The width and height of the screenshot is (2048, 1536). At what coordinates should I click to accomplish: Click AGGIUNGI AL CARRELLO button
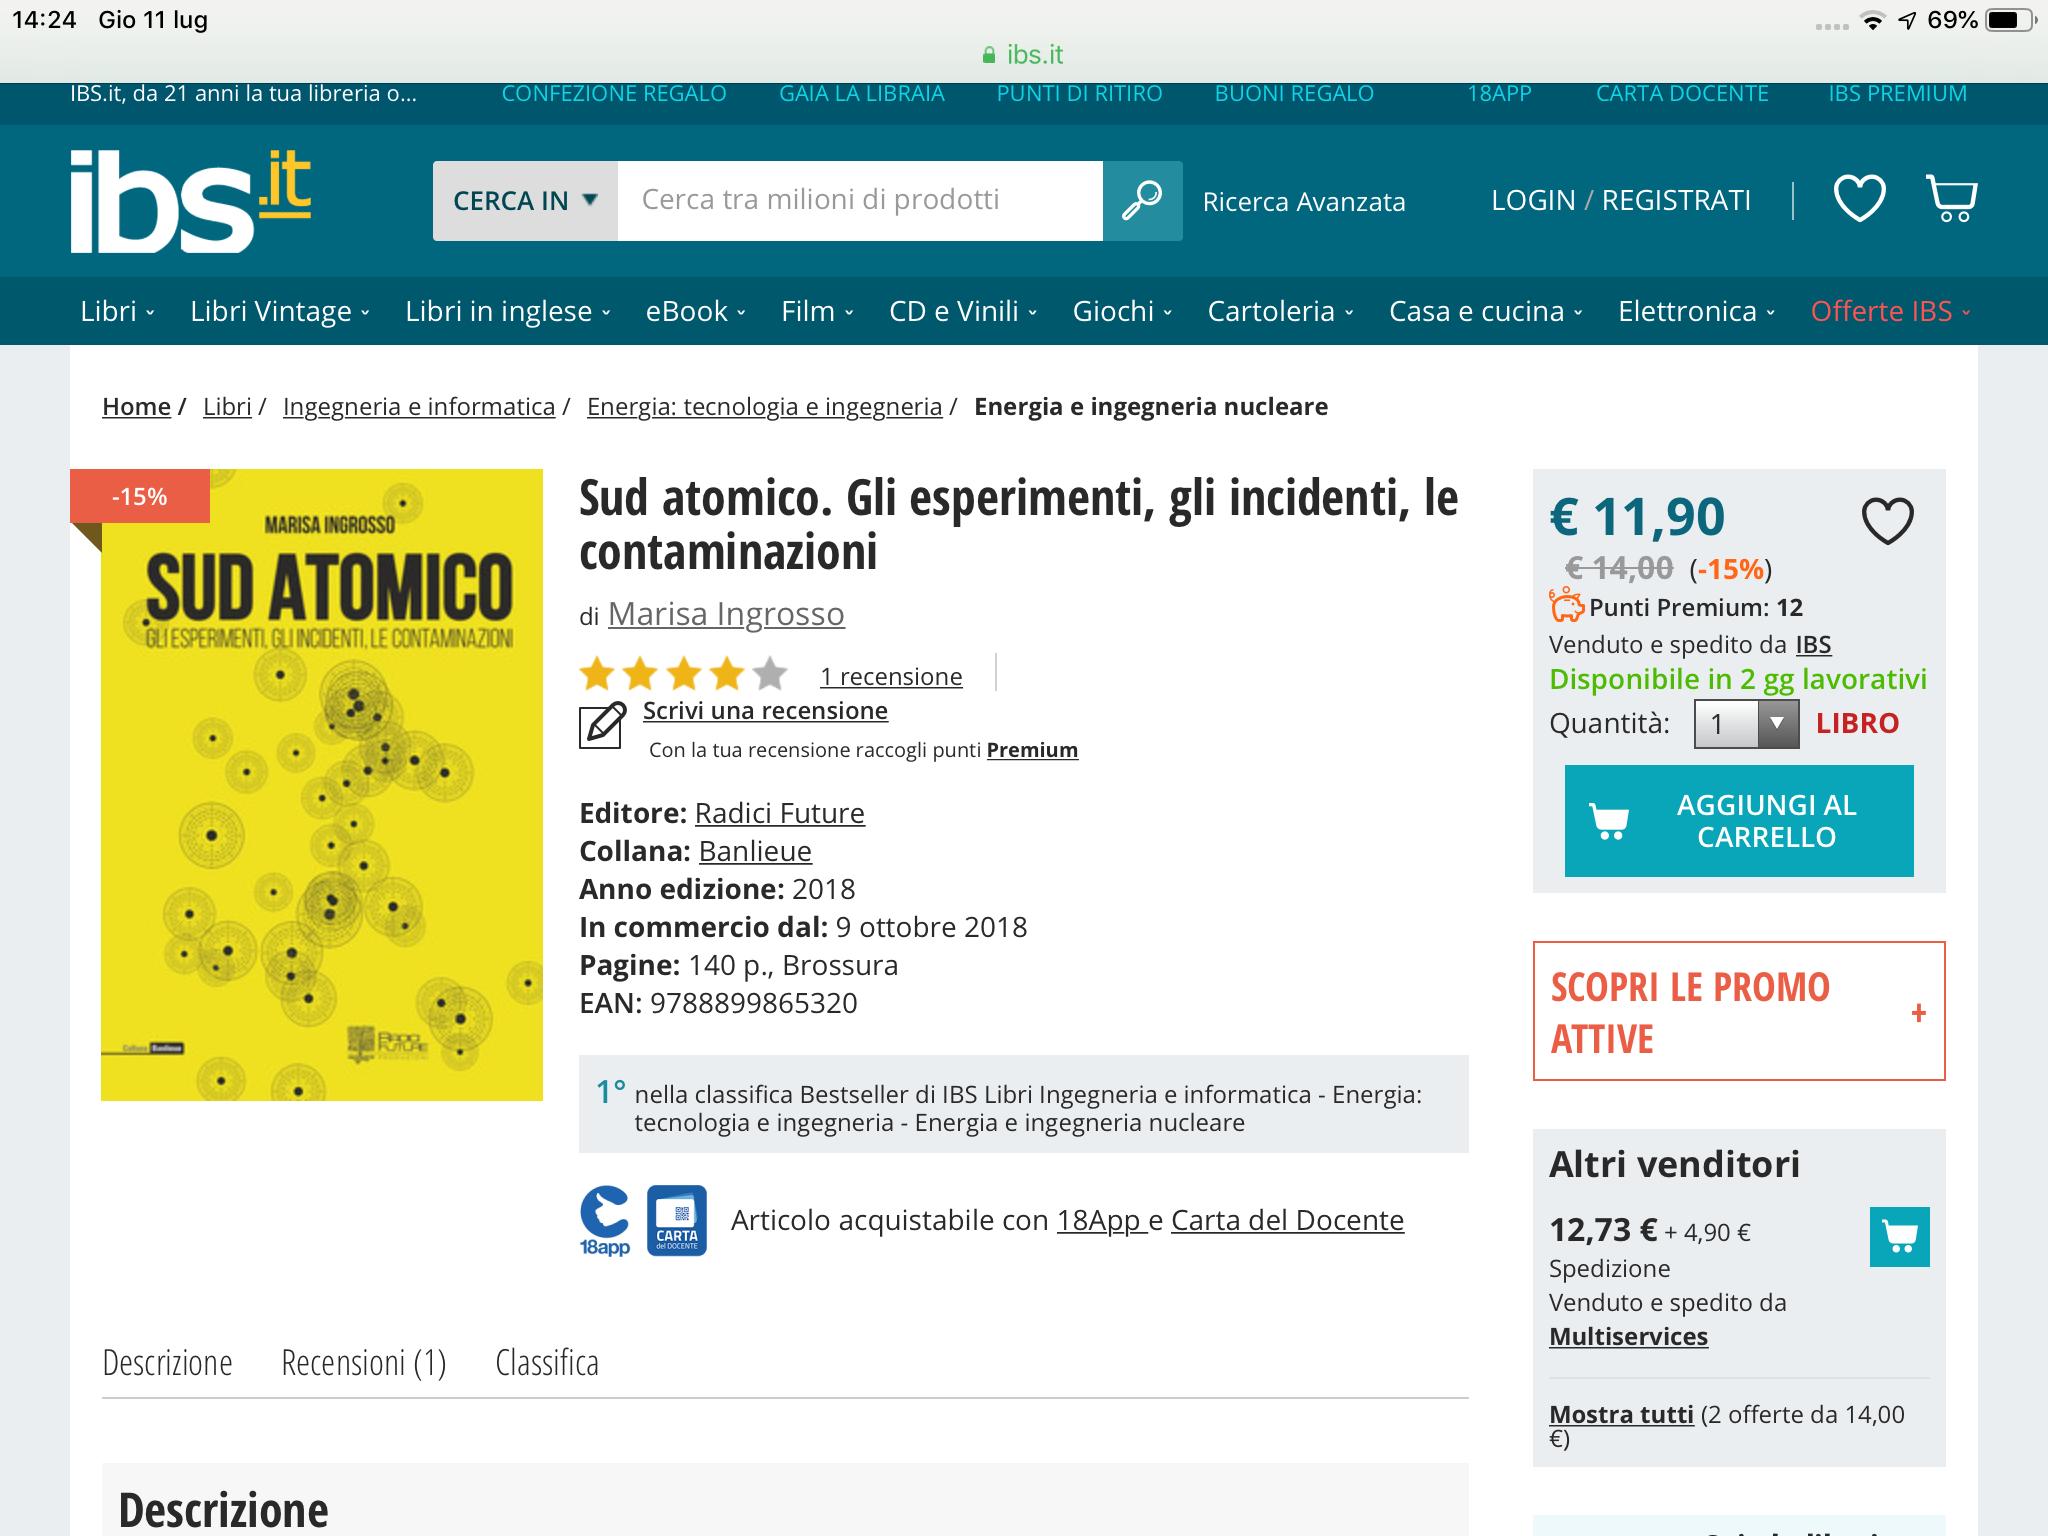(x=1739, y=821)
